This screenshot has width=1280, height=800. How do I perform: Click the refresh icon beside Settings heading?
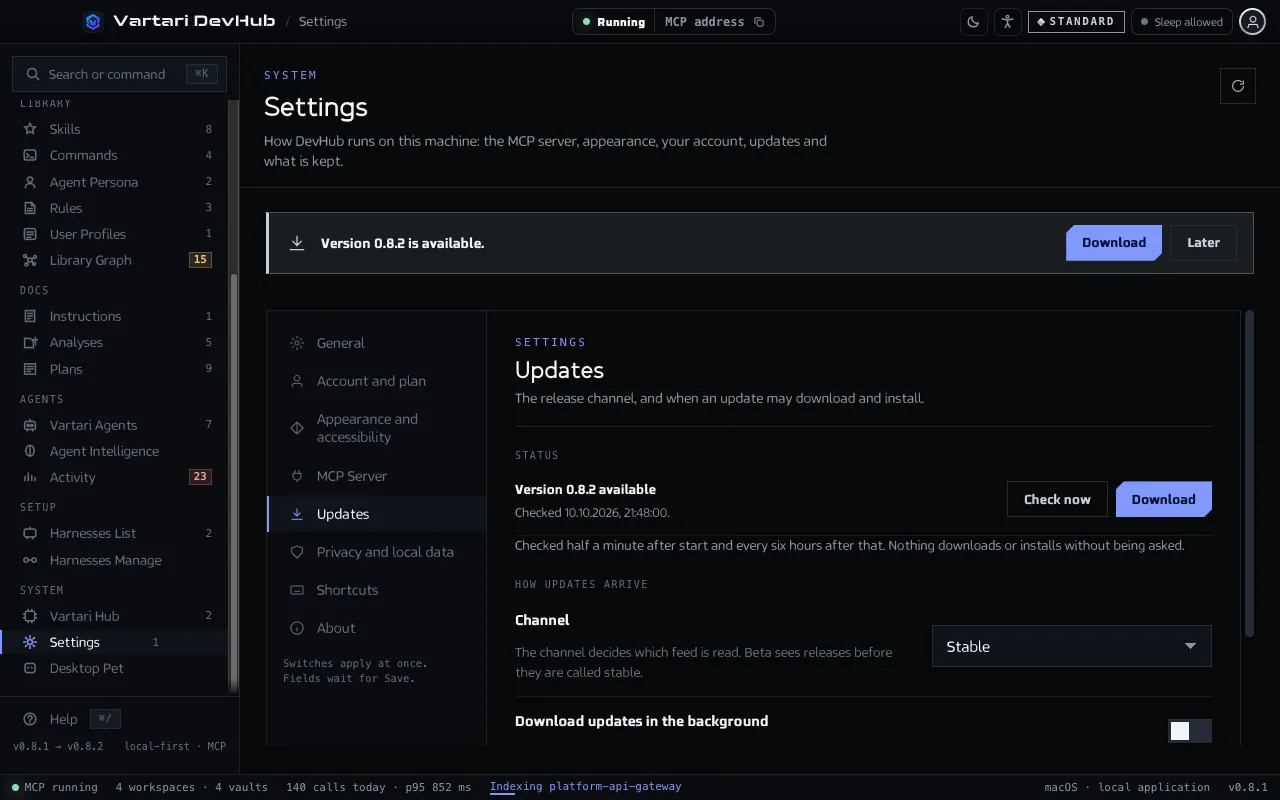tap(1238, 86)
